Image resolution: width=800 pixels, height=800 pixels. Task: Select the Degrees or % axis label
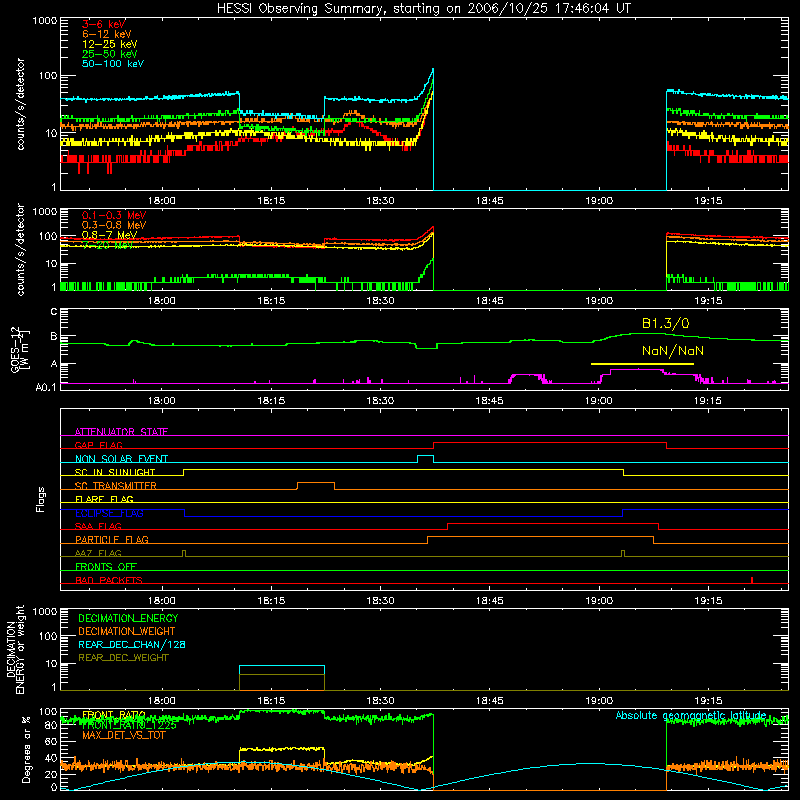[x=26, y=749]
